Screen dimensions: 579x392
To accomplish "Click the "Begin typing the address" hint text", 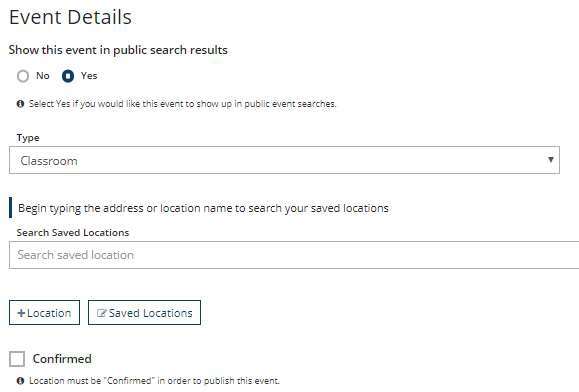I will tap(203, 208).
